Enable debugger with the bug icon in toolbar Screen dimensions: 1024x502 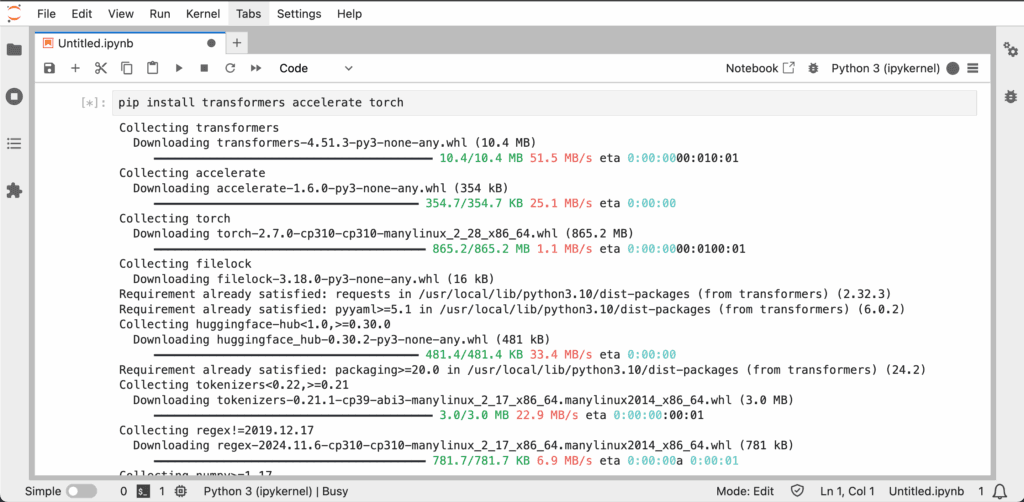pyautogui.click(x=813, y=68)
